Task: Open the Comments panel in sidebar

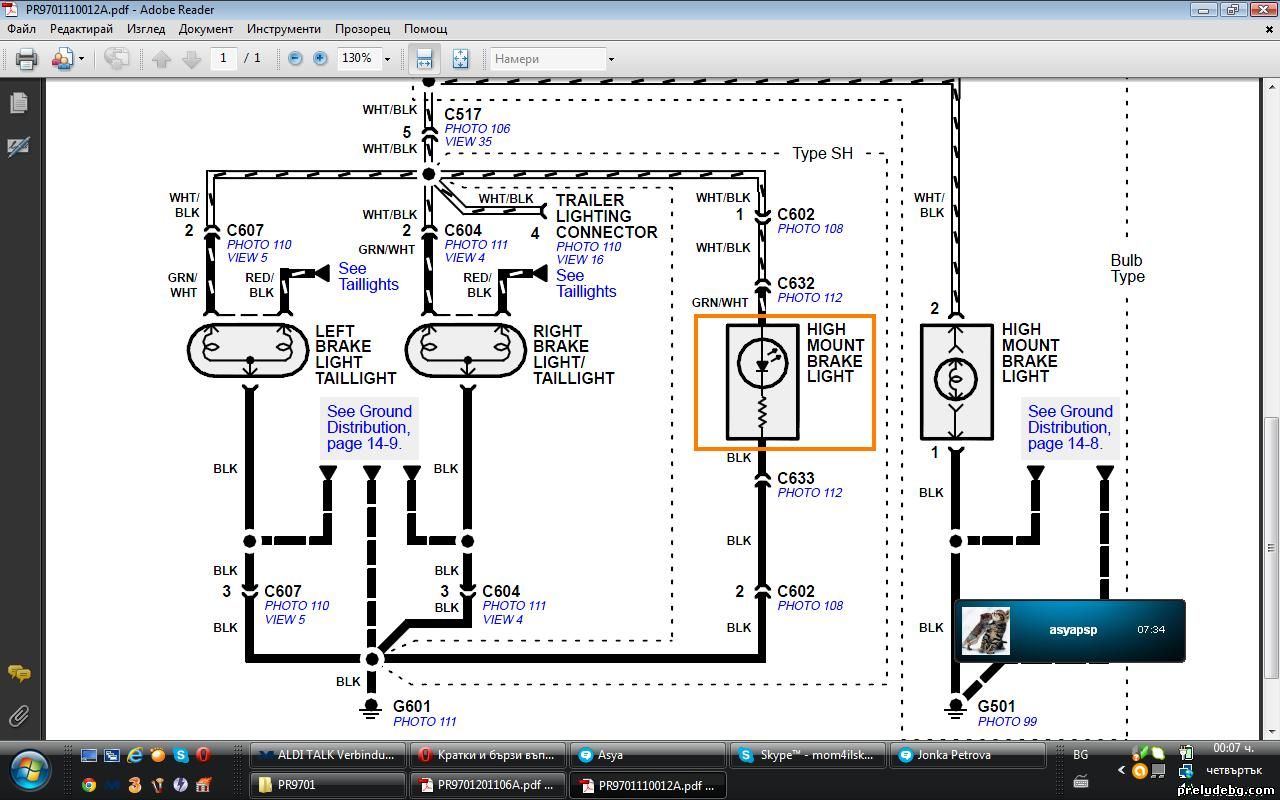Action: (x=18, y=674)
